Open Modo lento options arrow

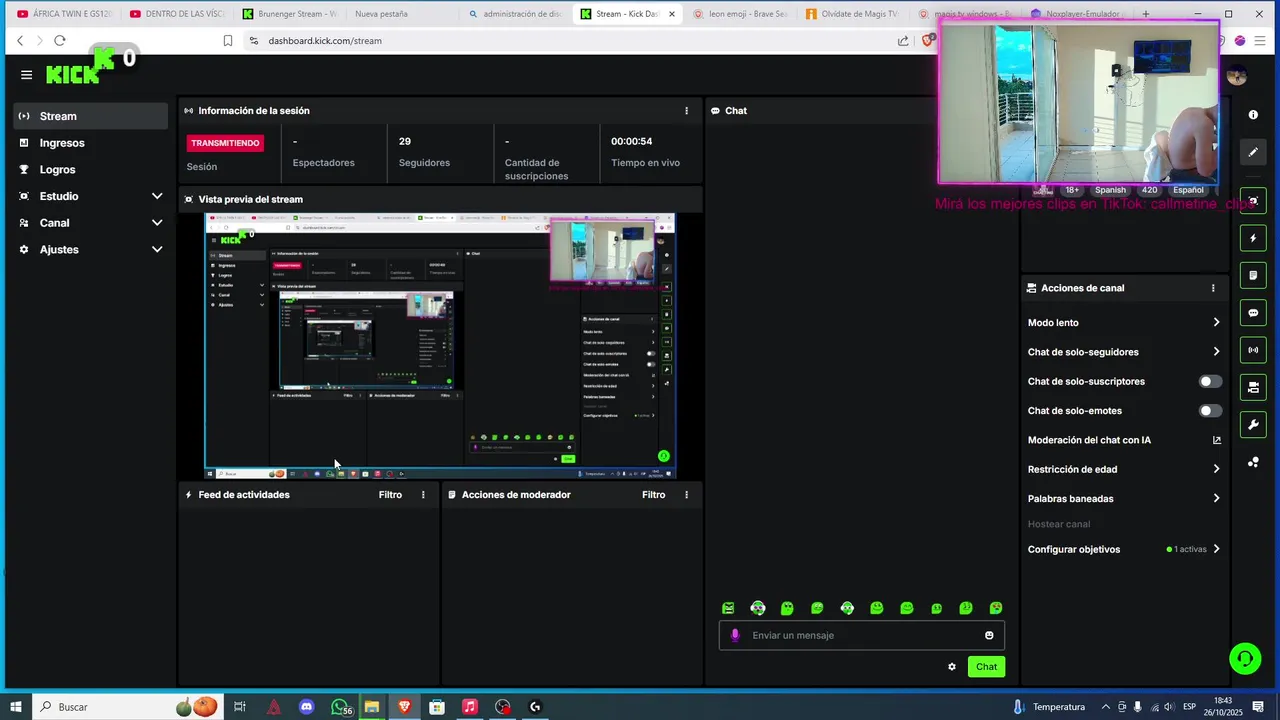(x=1216, y=322)
